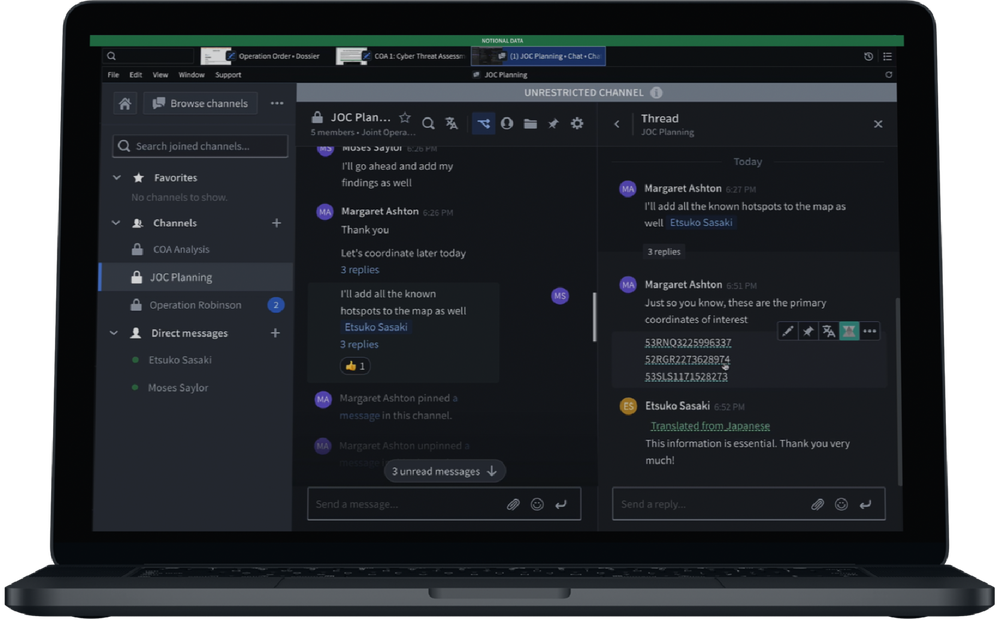
Task: Open the File menu
Action: [113, 74]
